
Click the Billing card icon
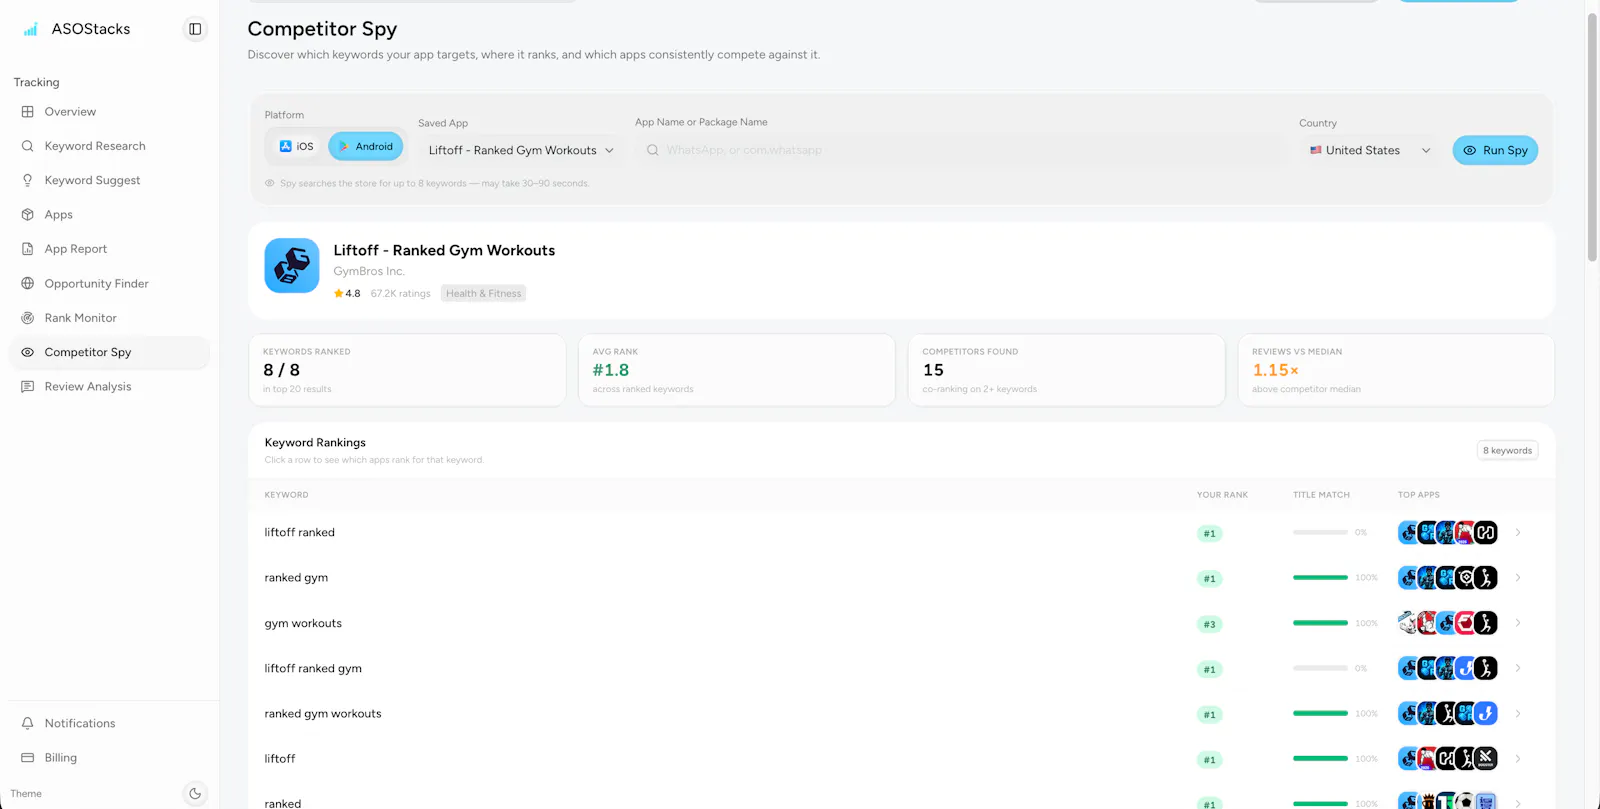(x=28, y=758)
